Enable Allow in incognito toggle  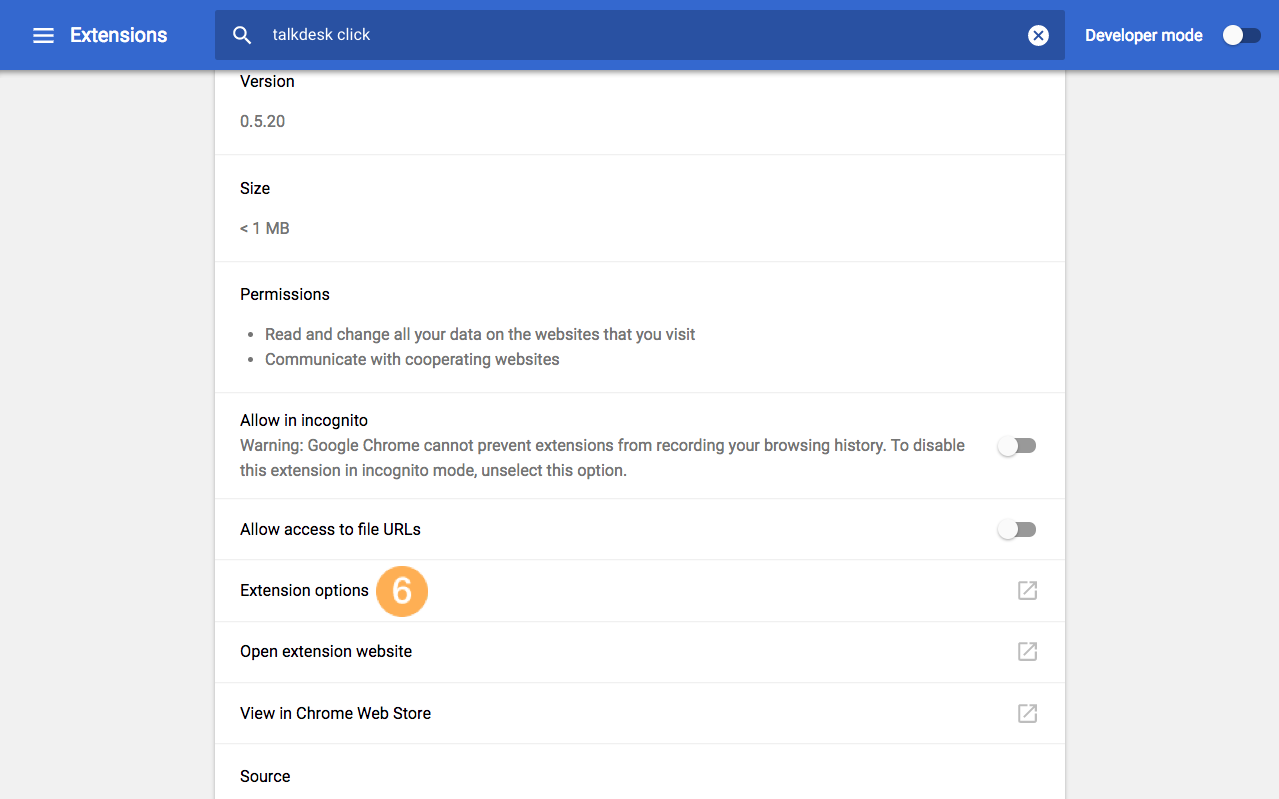pos(1017,446)
